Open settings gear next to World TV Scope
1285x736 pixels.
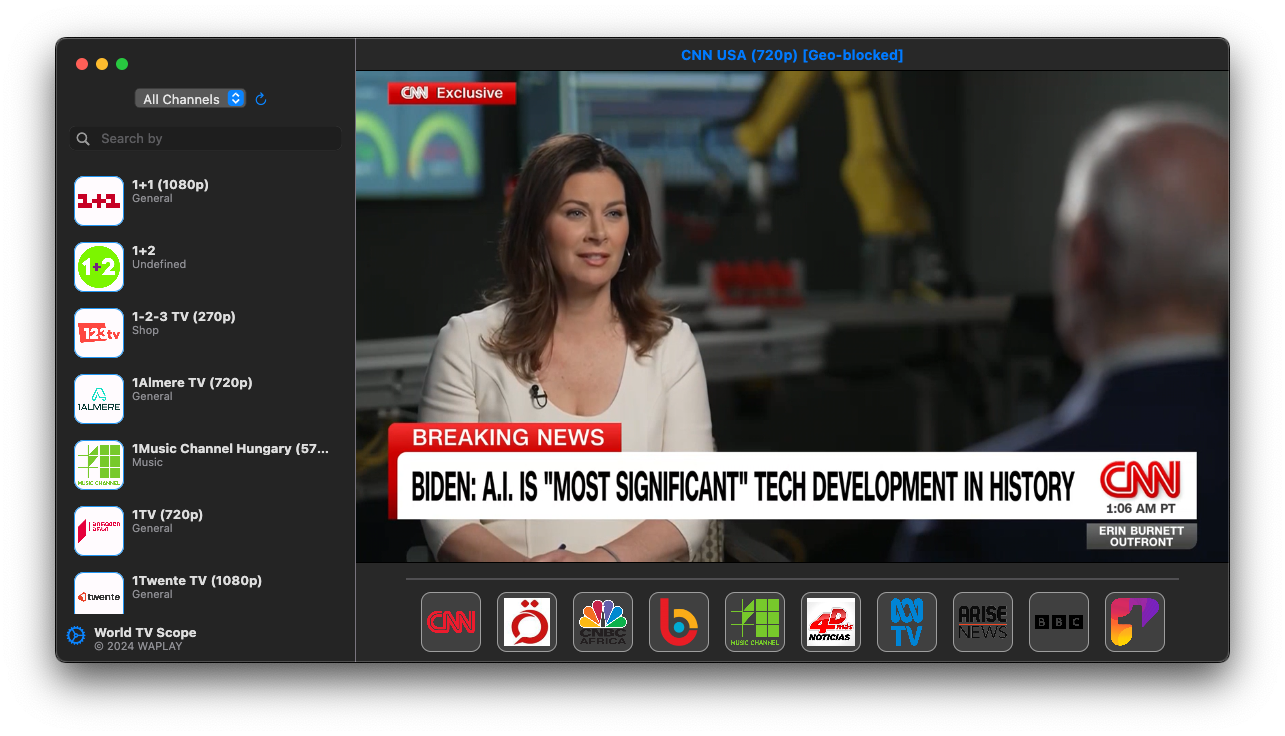(76, 635)
